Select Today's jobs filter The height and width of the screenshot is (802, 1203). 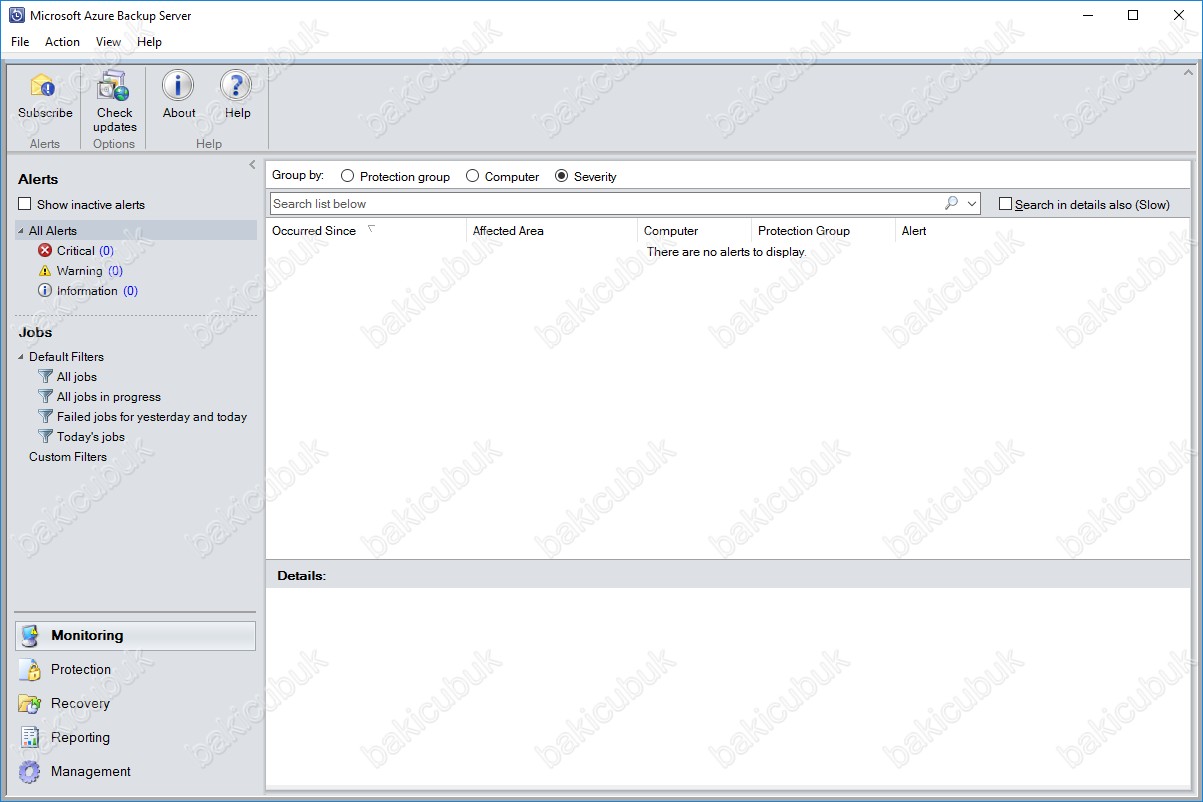[x=91, y=437]
